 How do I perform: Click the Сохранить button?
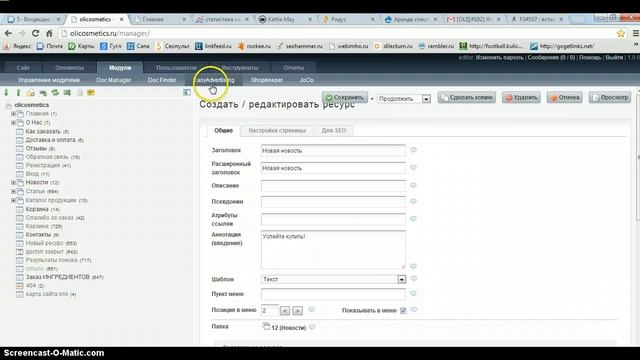[345, 98]
